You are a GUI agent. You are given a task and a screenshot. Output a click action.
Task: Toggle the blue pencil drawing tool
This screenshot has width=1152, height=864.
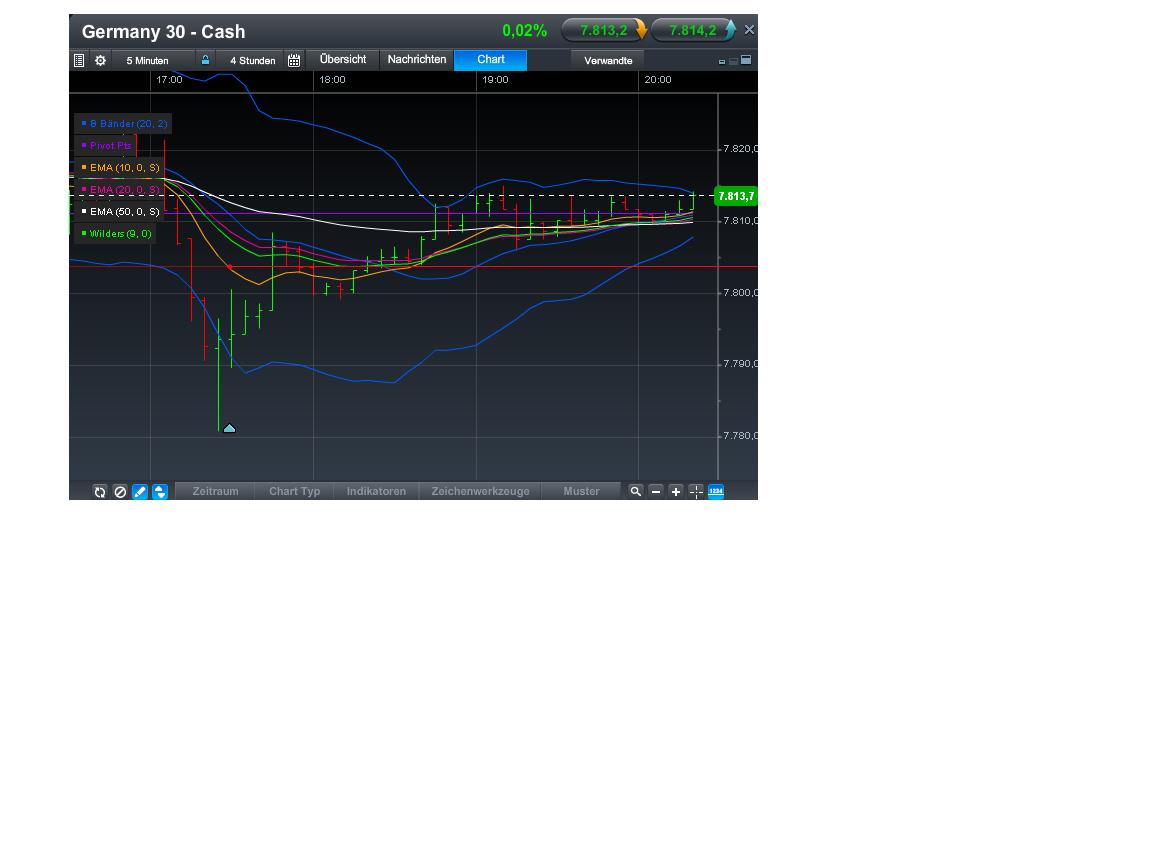(x=140, y=492)
